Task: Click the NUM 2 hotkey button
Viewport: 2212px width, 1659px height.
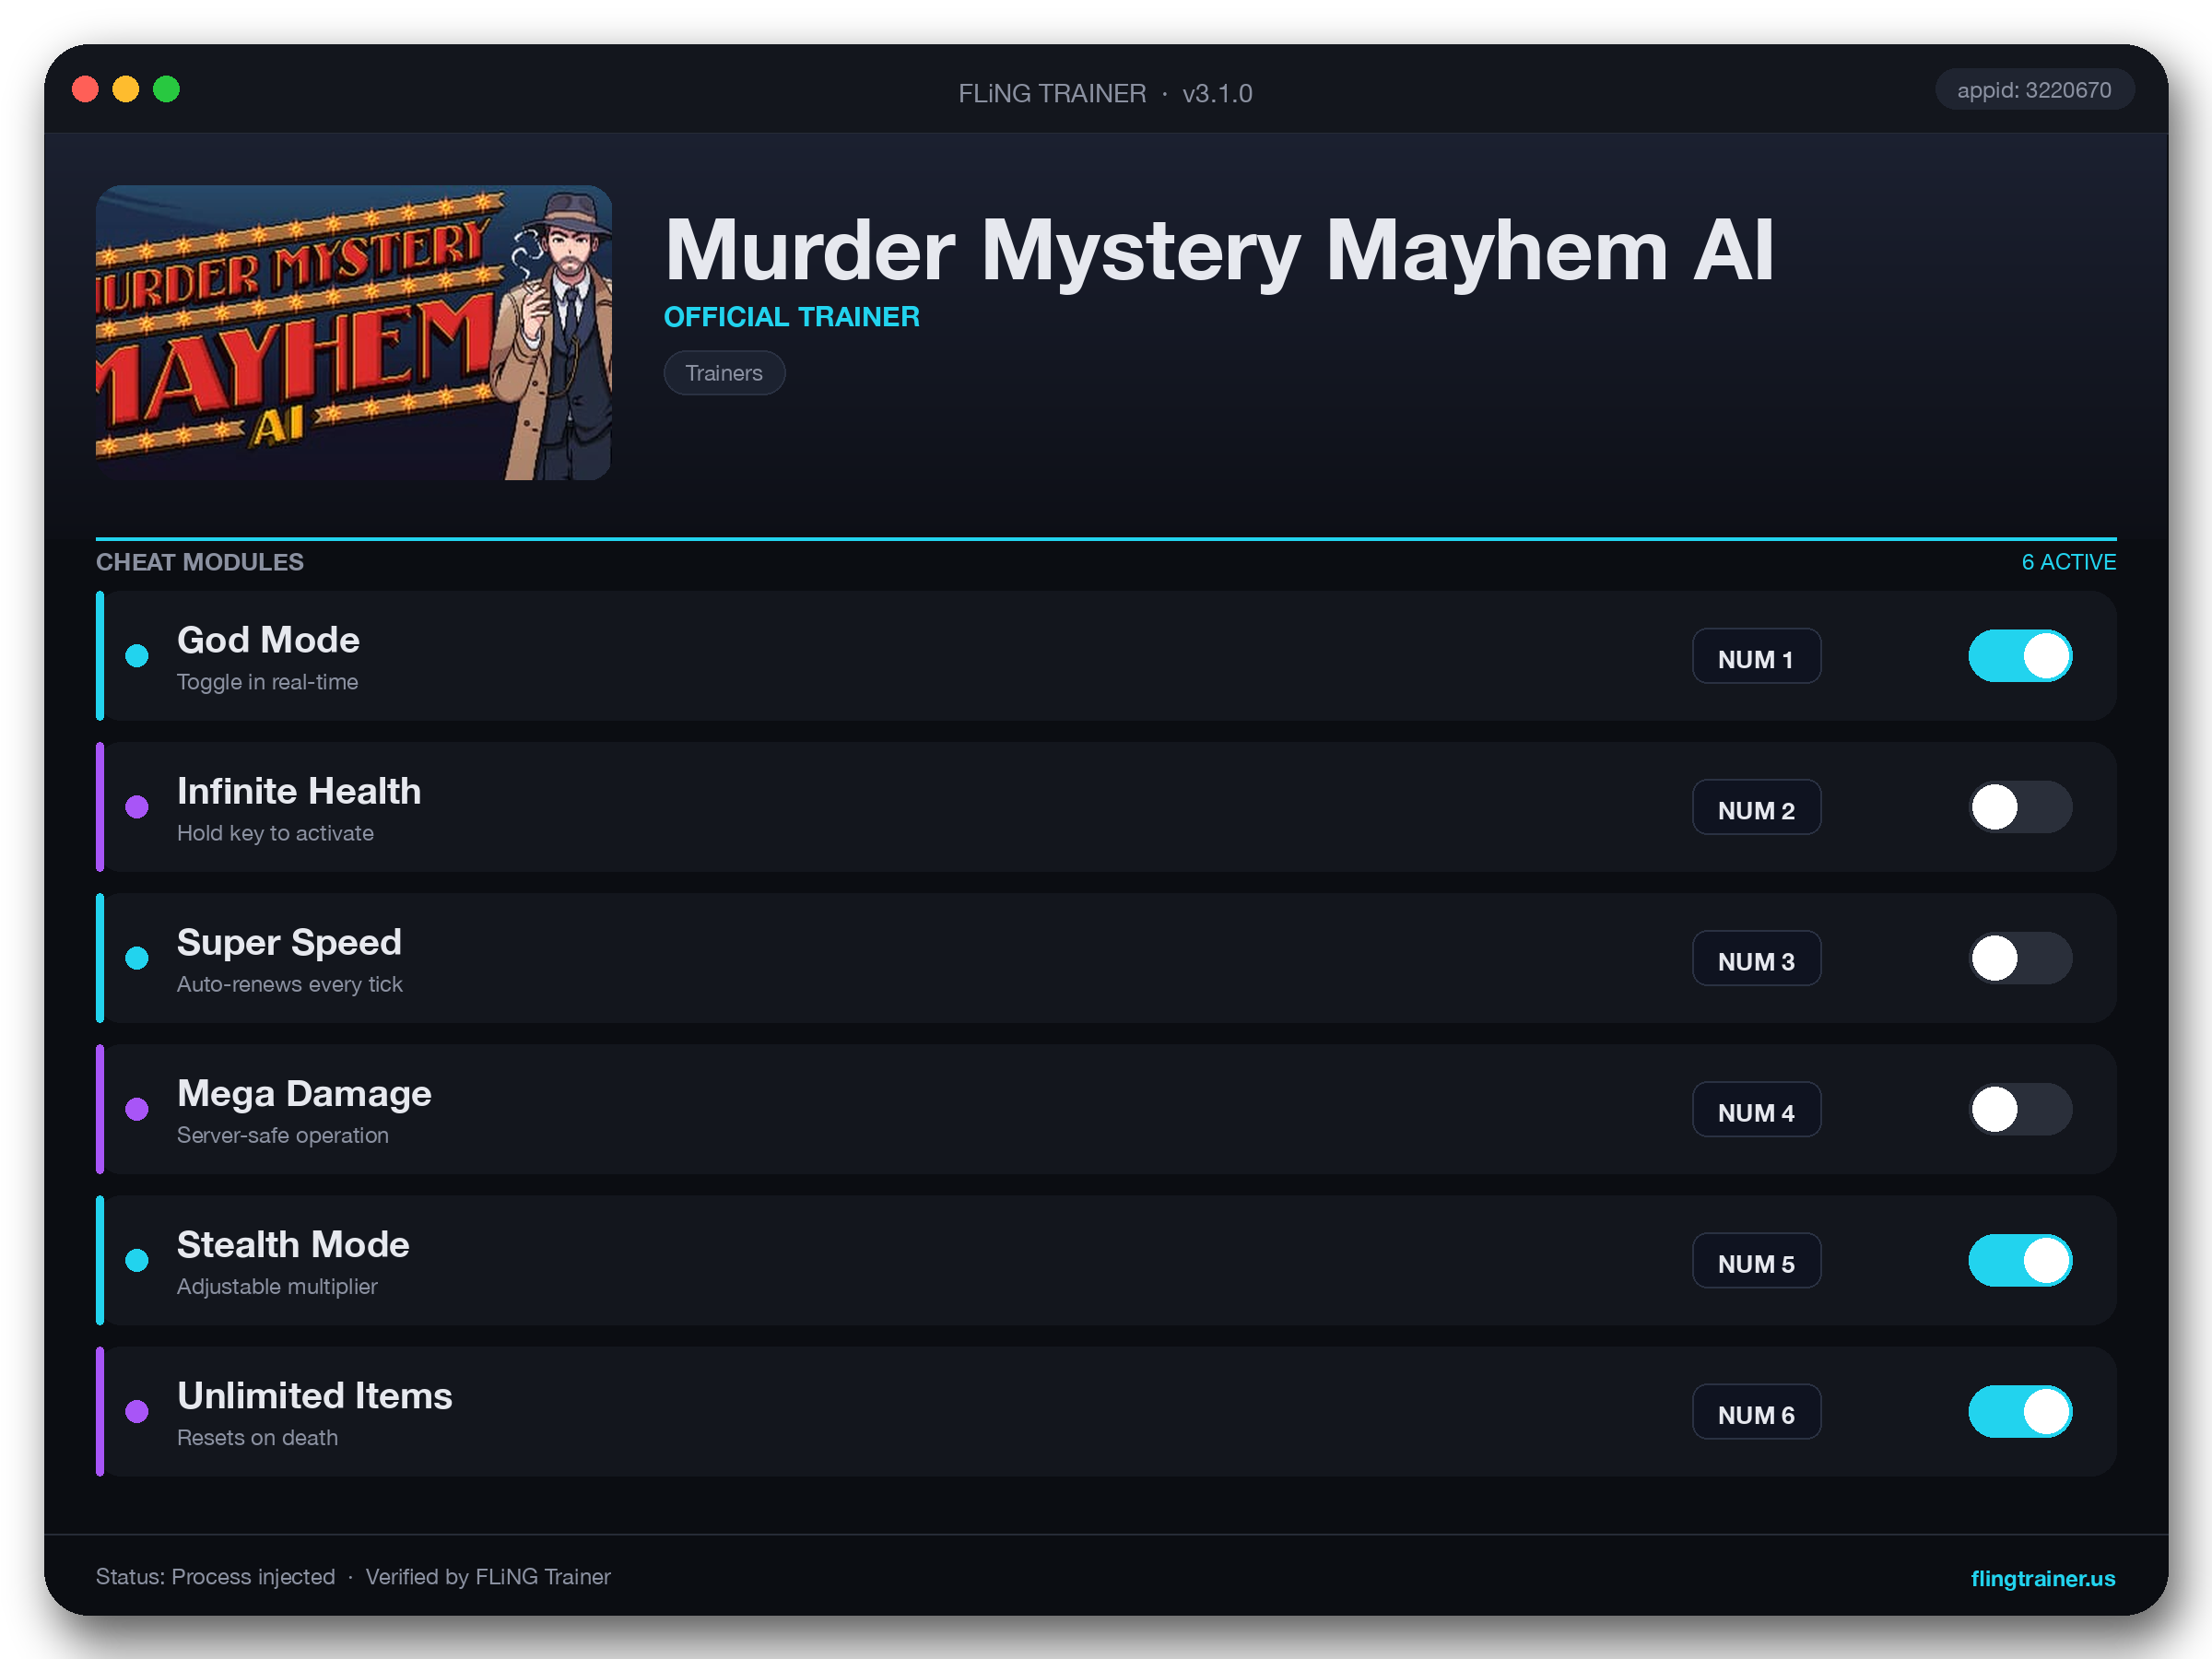Action: [1756, 807]
